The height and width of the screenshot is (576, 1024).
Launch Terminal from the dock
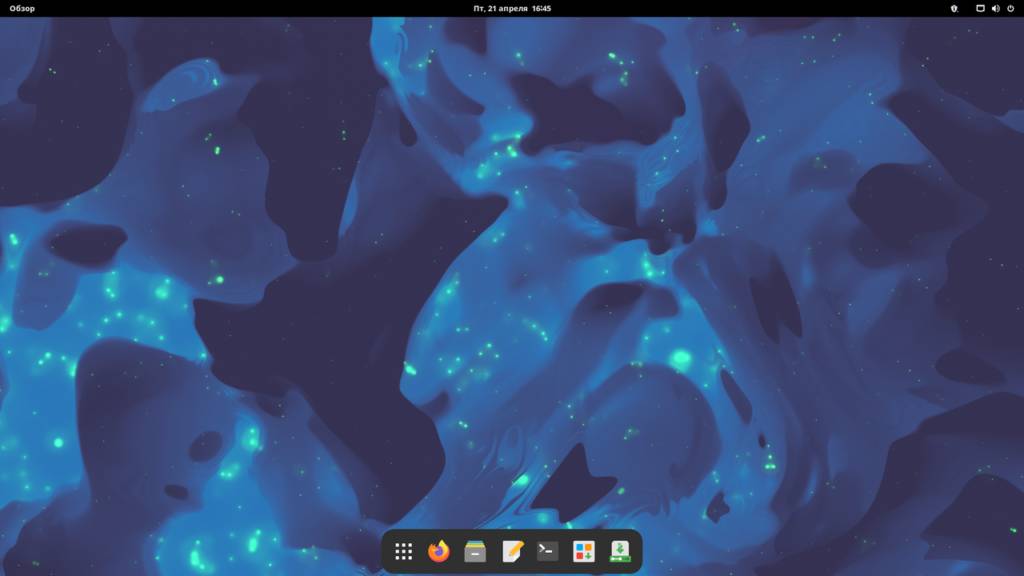click(x=547, y=551)
